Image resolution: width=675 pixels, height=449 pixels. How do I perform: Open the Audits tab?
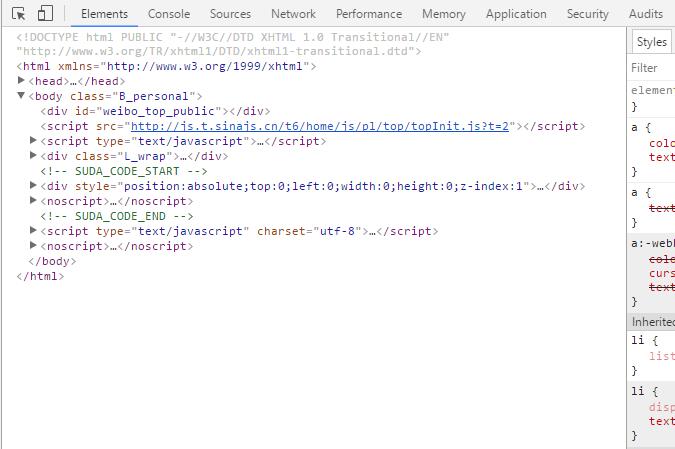[646, 14]
